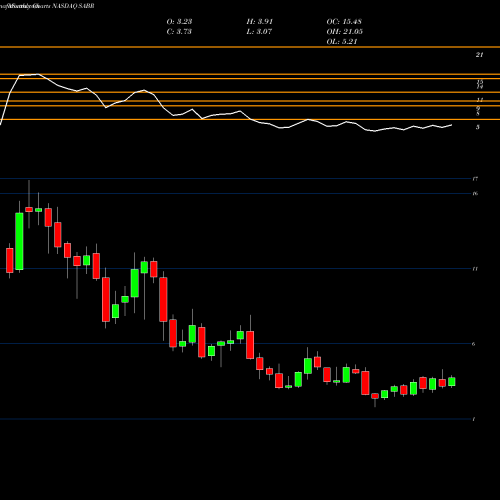Click the candlestick axis label '17'
Image resolution: width=500 pixels, height=500 pixels.
click(475, 179)
